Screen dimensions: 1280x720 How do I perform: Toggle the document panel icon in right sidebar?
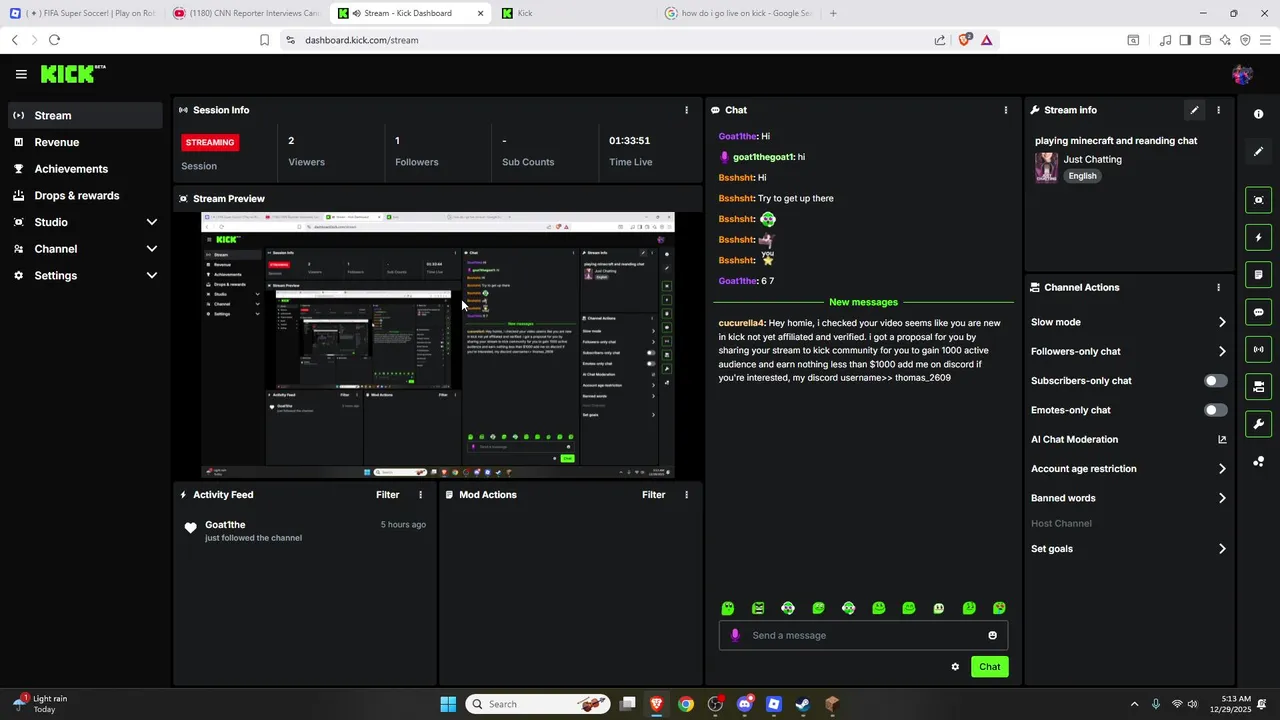1258,275
